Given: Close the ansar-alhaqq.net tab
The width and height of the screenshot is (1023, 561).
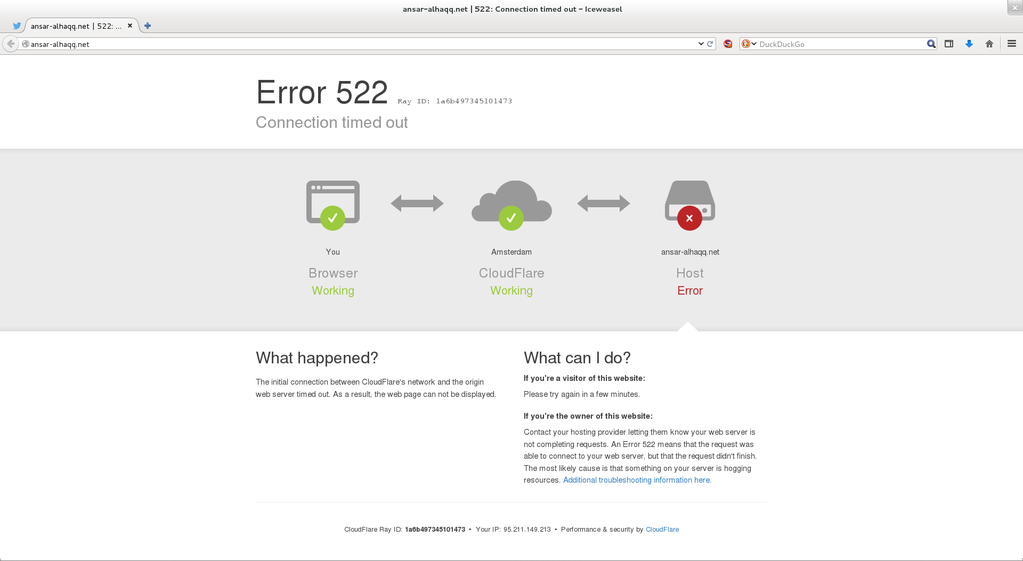Looking at the screenshot, I should pyautogui.click(x=130, y=26).
